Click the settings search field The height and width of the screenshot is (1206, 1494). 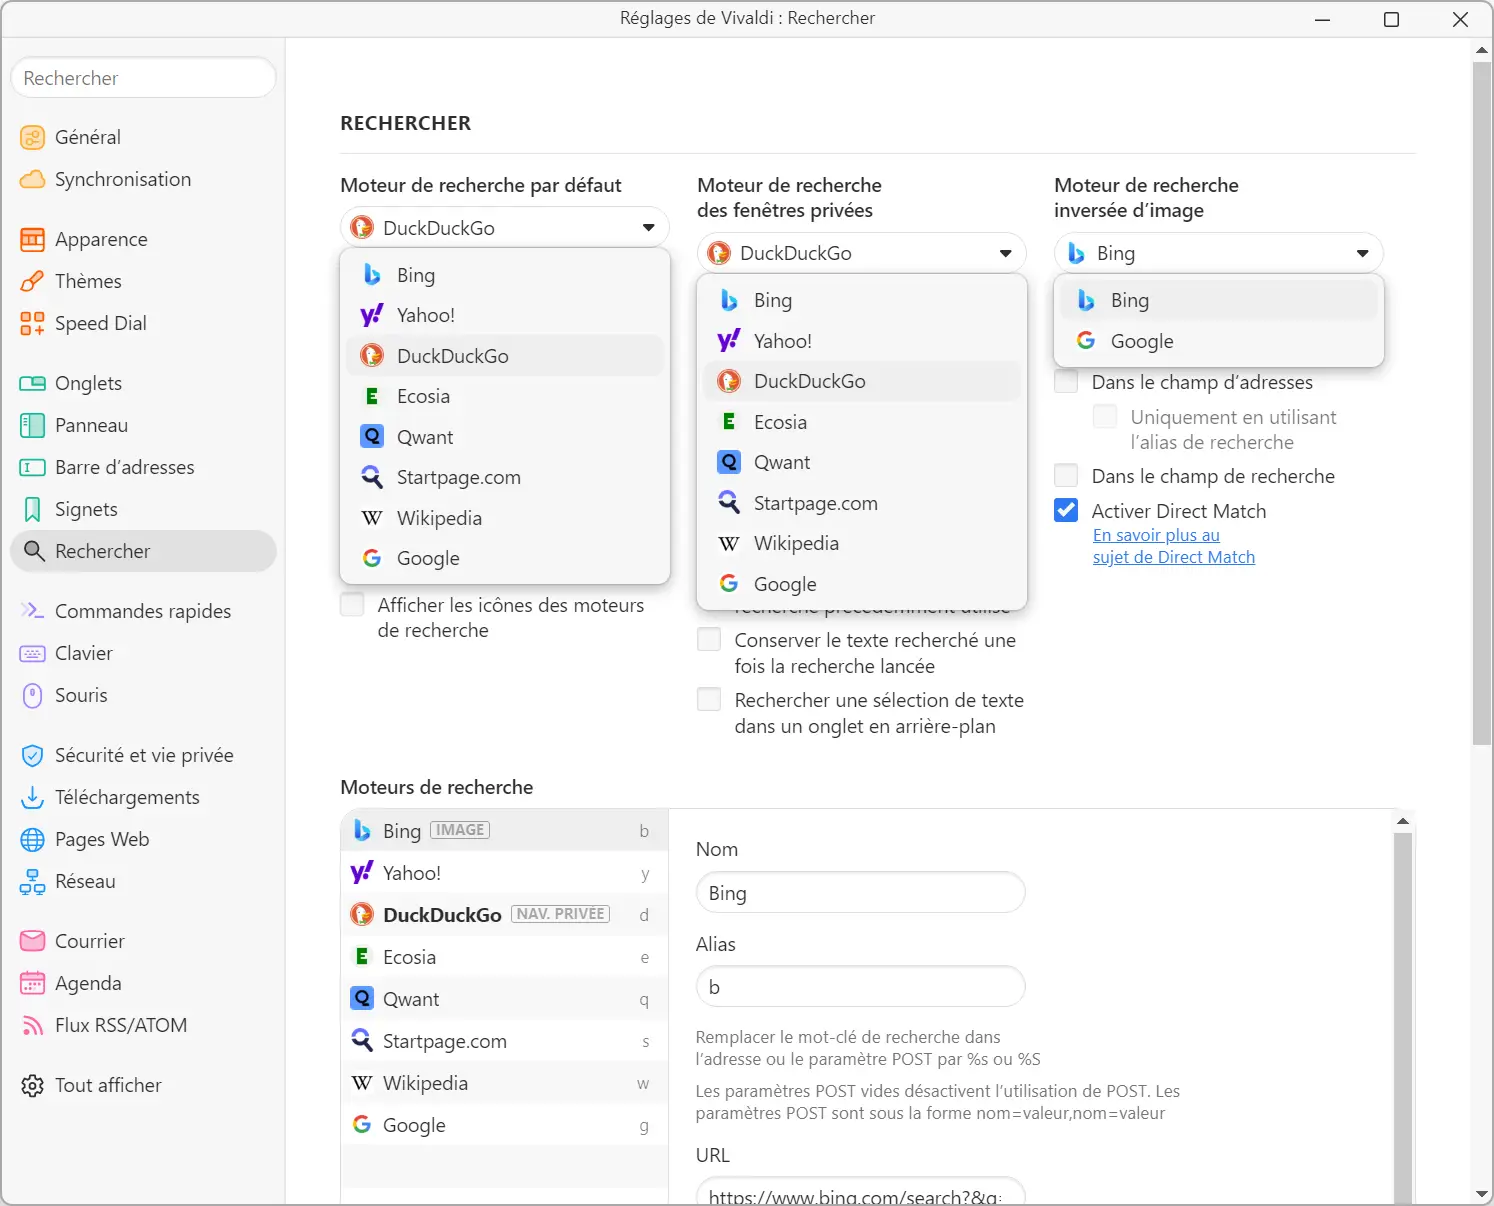point(143,77)
